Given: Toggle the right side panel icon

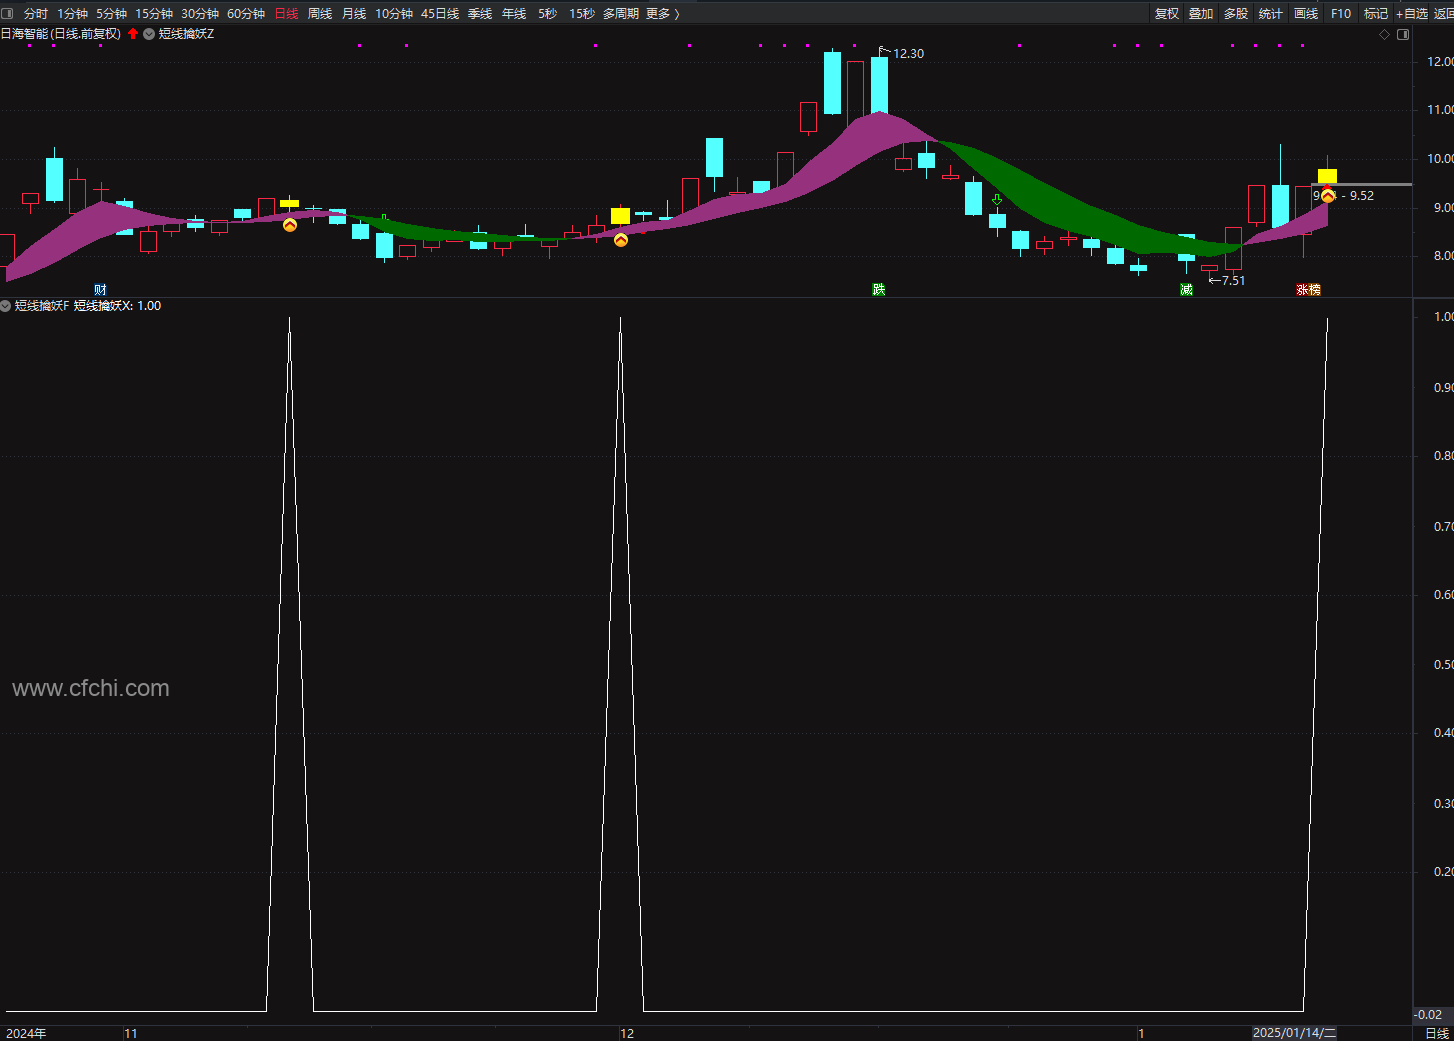Looking at the screenshot, I should click(1403, 34).
